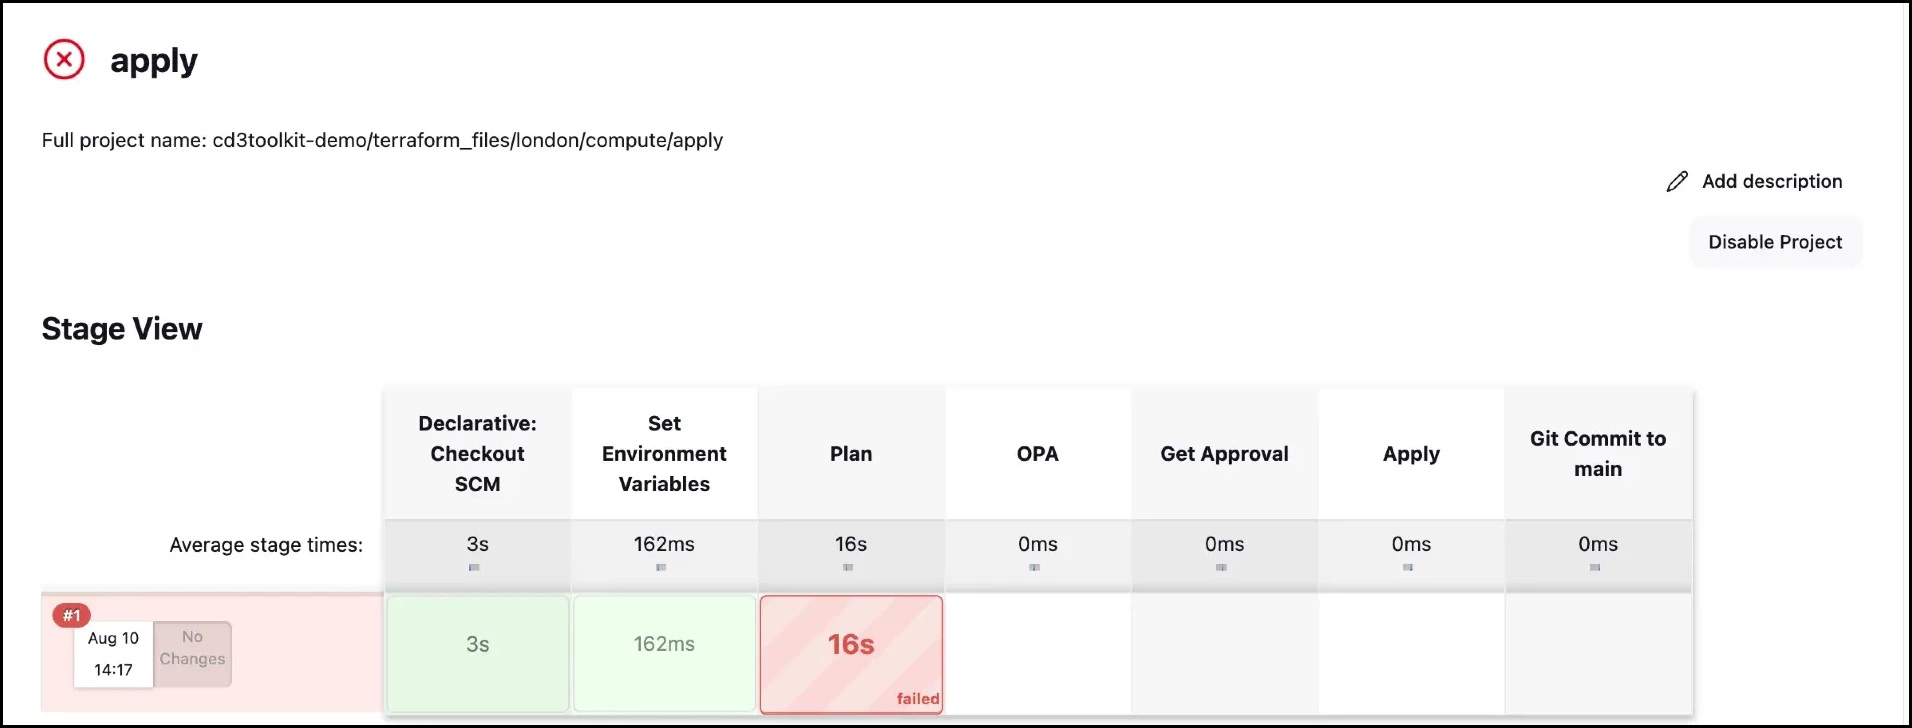Click the red failed build status icon

click(x=64, y=60)
